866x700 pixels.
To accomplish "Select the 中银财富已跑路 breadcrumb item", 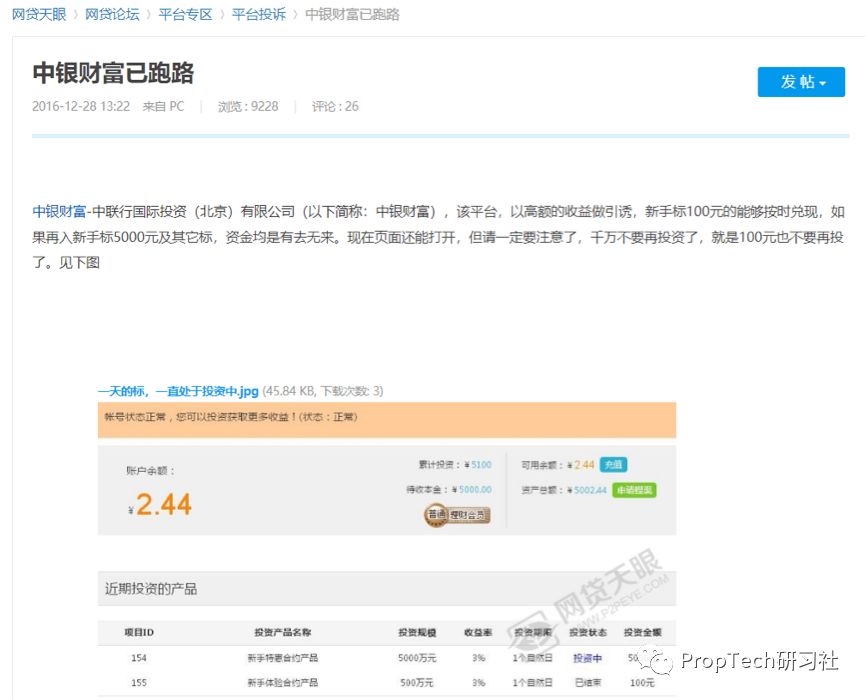I will pos(352,14).
